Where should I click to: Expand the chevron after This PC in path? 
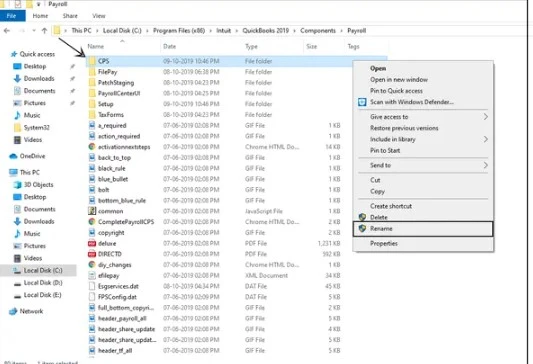click(x=97, y=31)
